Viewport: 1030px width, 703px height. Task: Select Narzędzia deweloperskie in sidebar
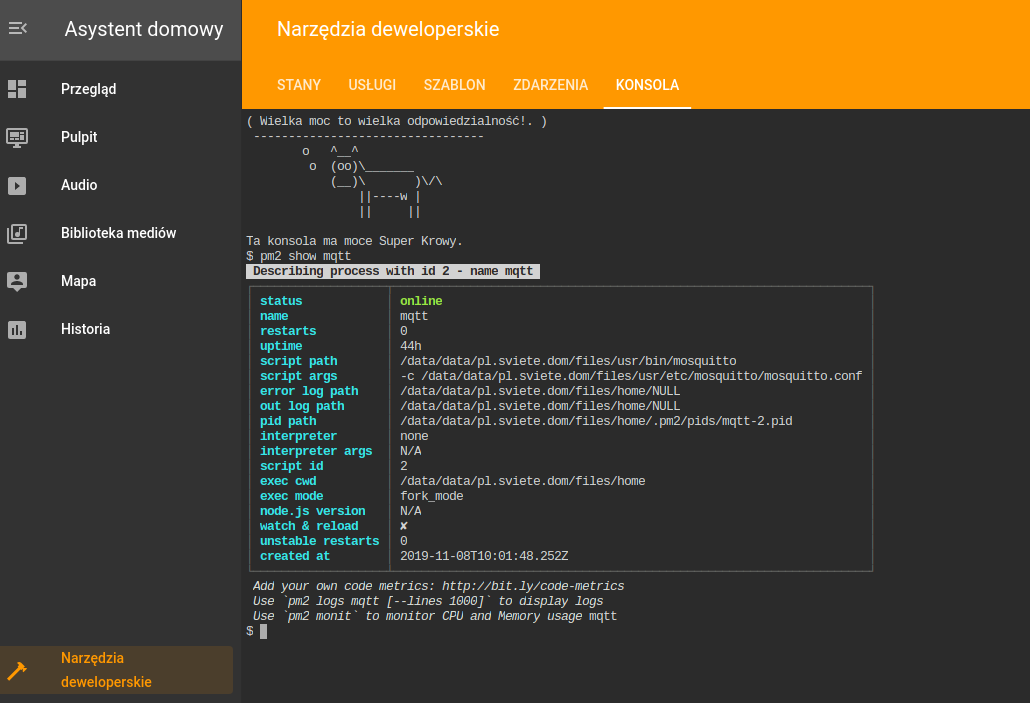[117, 670]
